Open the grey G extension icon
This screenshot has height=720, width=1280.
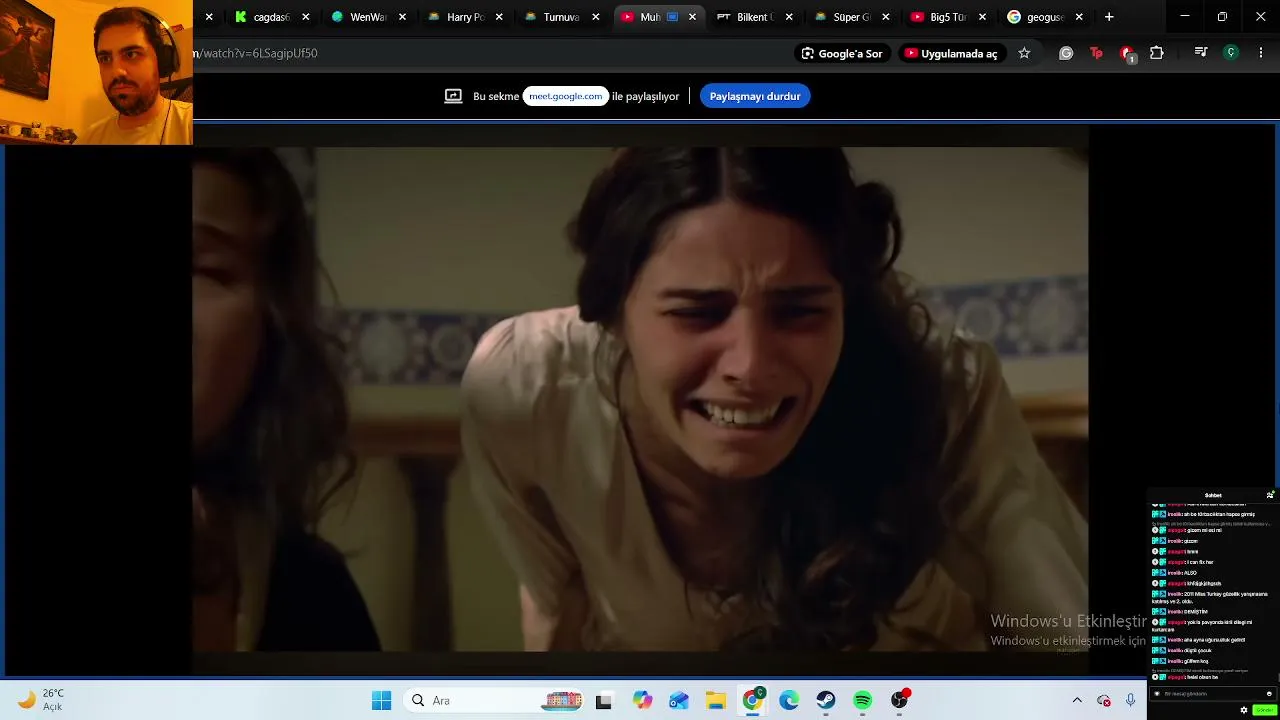[1066, 53]
